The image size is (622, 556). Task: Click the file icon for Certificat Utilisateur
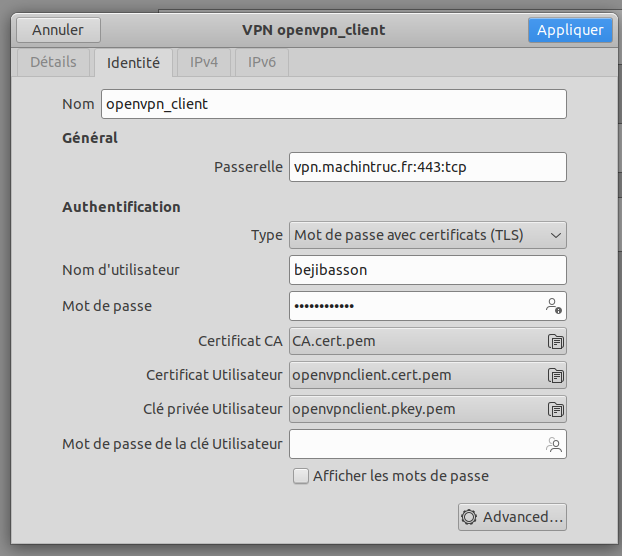point(555,375)
